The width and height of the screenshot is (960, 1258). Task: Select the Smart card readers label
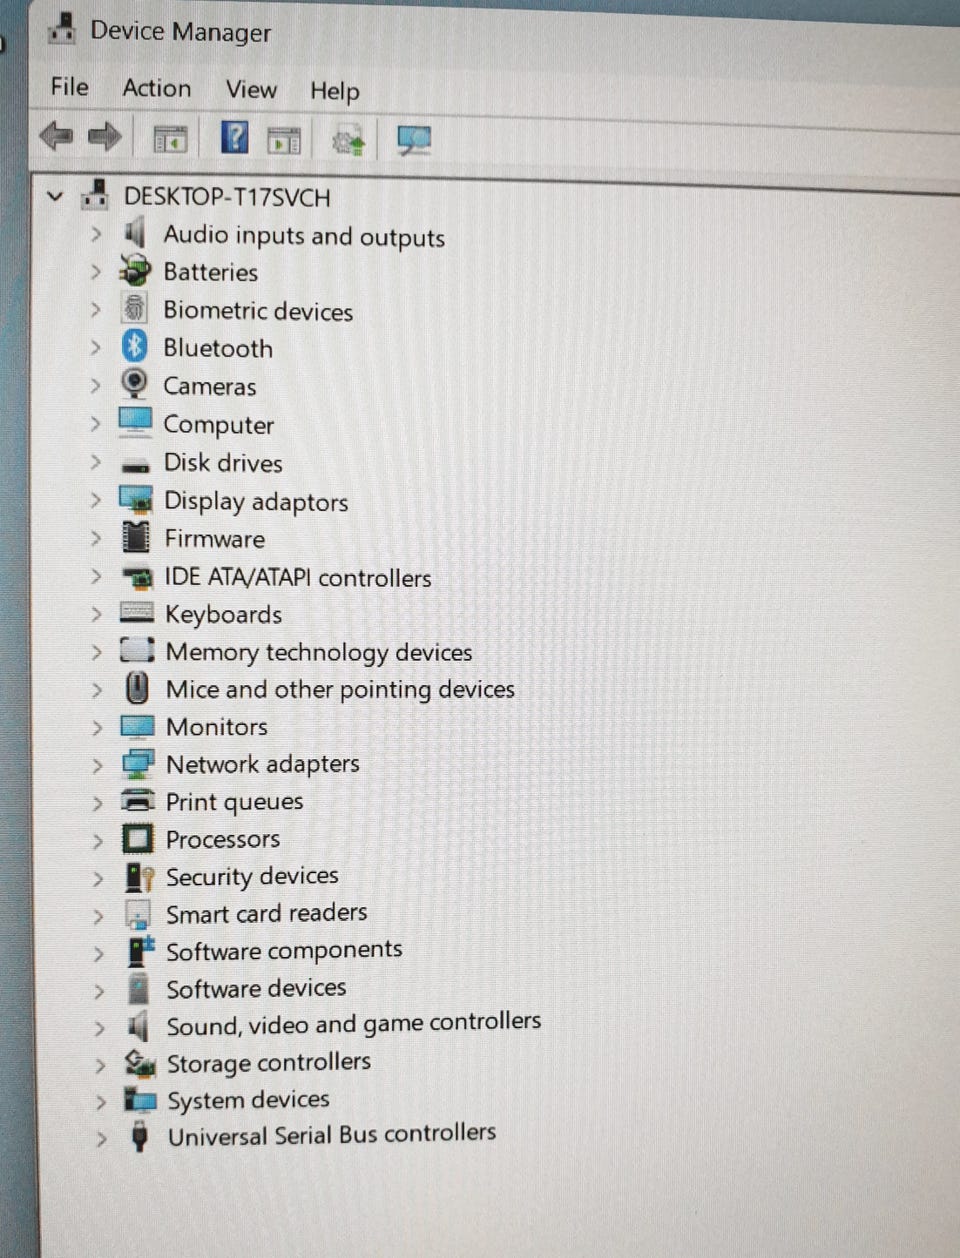click(x=266, y=914)
